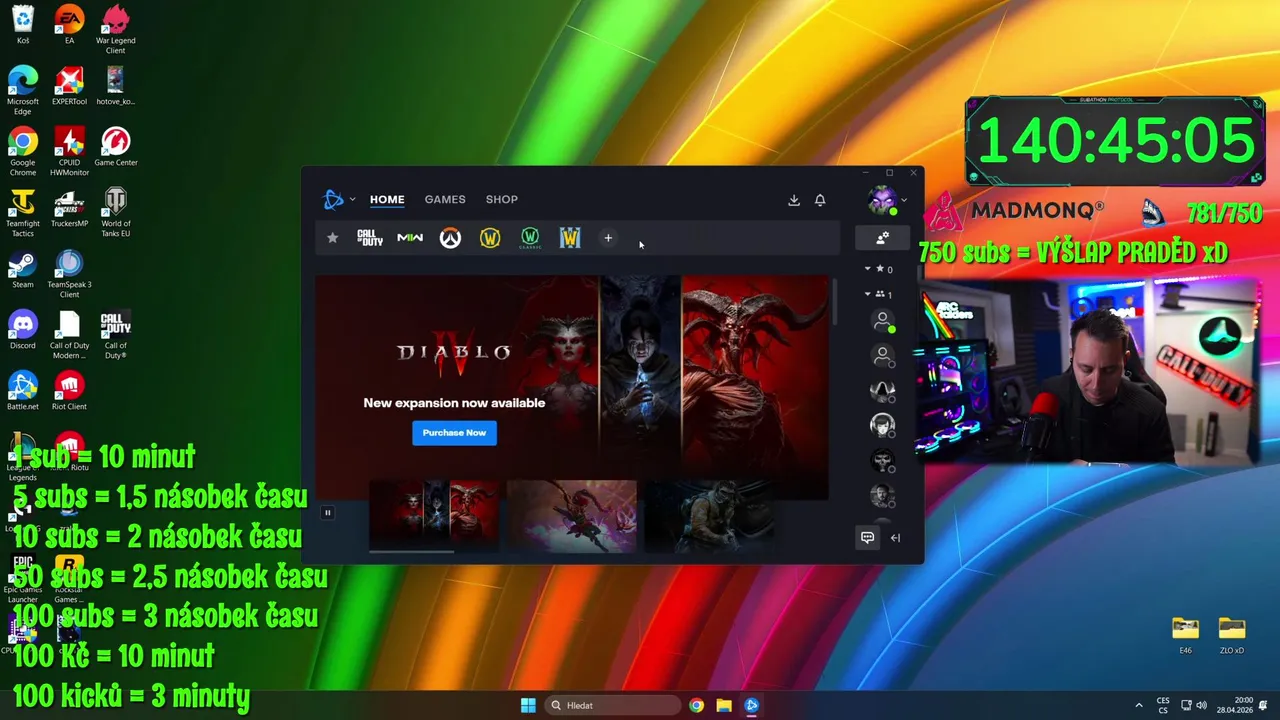
Task: Click Purchase Now button
Action: click(454, 433)
